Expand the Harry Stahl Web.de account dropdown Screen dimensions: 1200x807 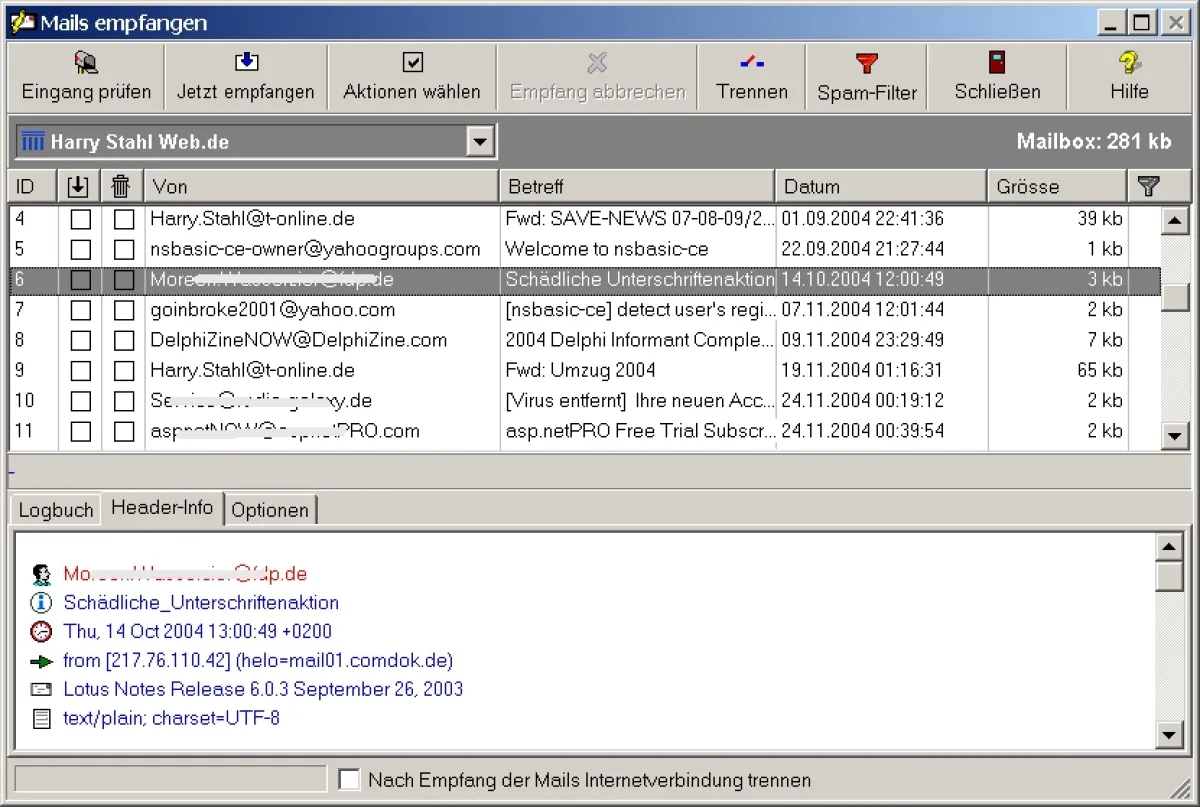[x=481, y=142]
